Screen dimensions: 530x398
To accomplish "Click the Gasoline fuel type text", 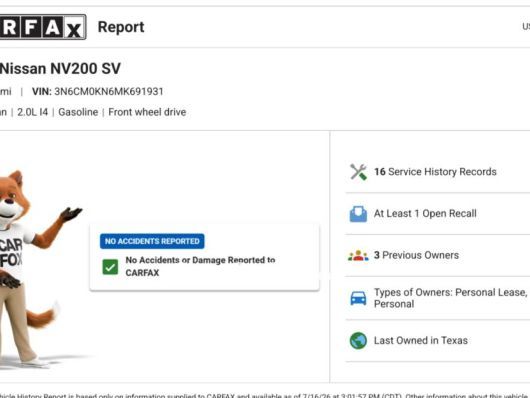I will click(x=78, y=112).
